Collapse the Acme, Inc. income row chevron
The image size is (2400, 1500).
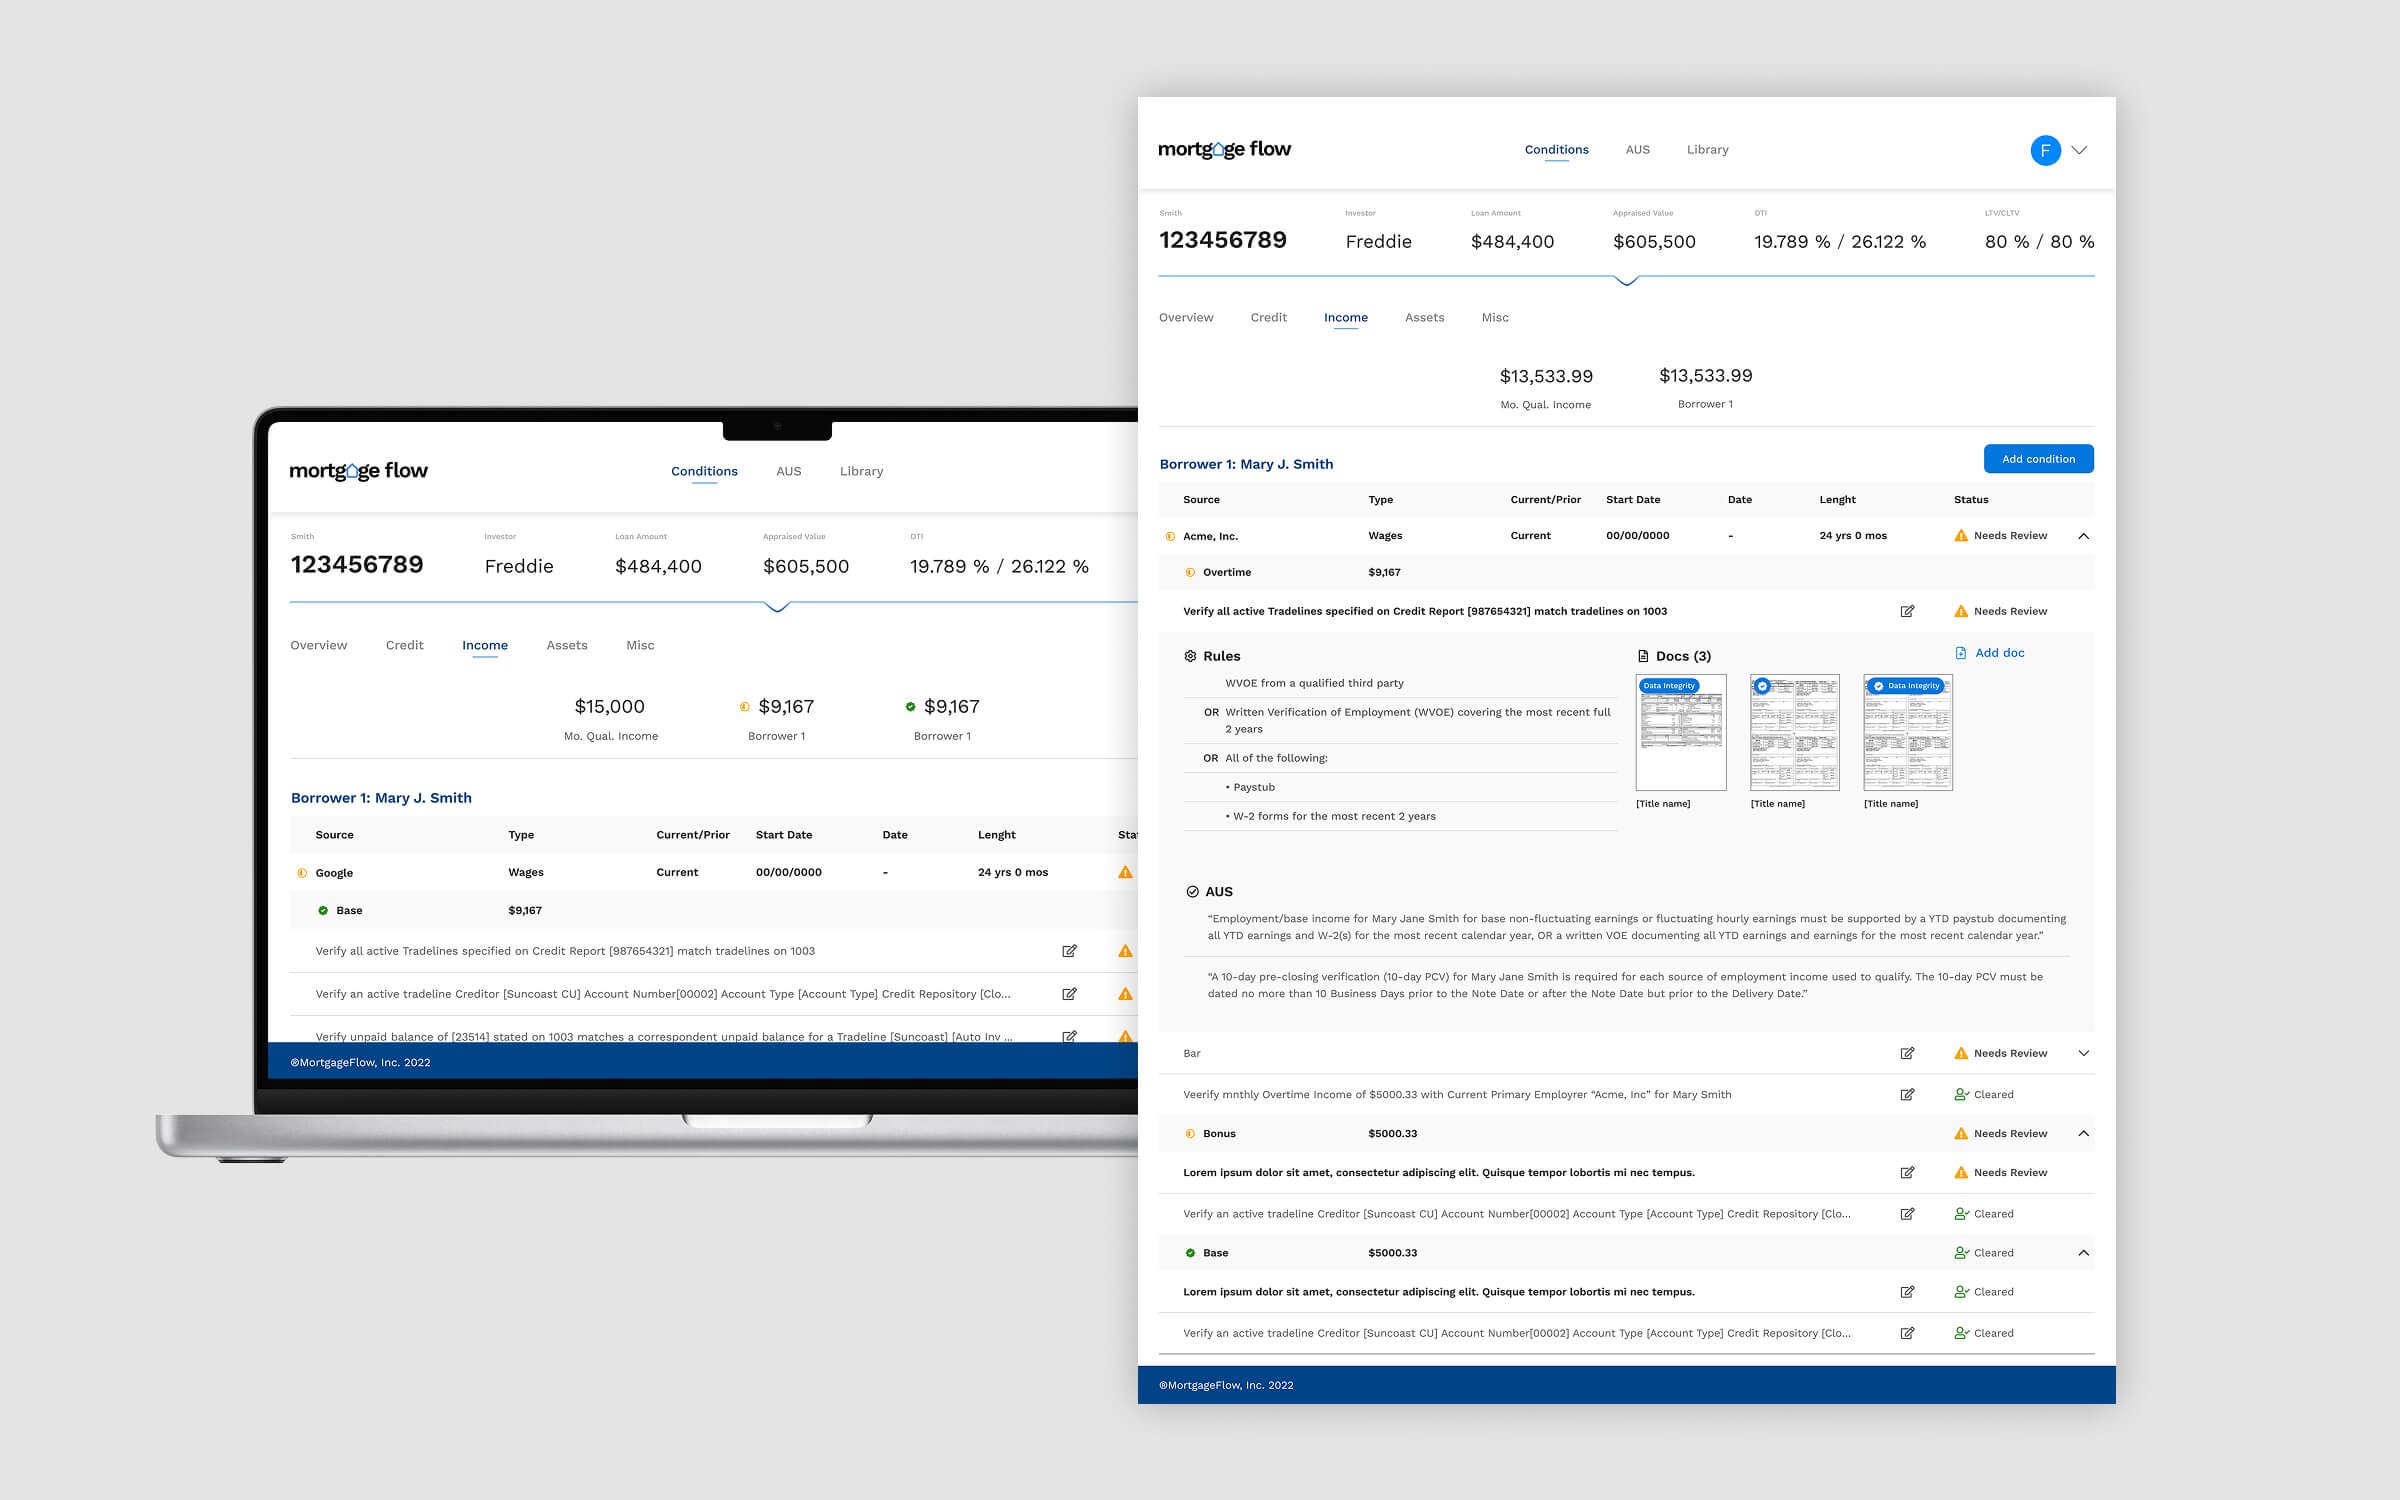[x=2084, y=536]
